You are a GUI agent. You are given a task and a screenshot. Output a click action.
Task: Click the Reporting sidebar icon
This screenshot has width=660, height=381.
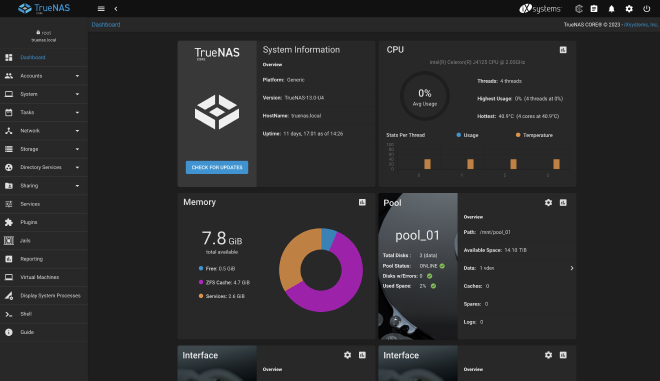pyautogui.click(x=9, y=259)
